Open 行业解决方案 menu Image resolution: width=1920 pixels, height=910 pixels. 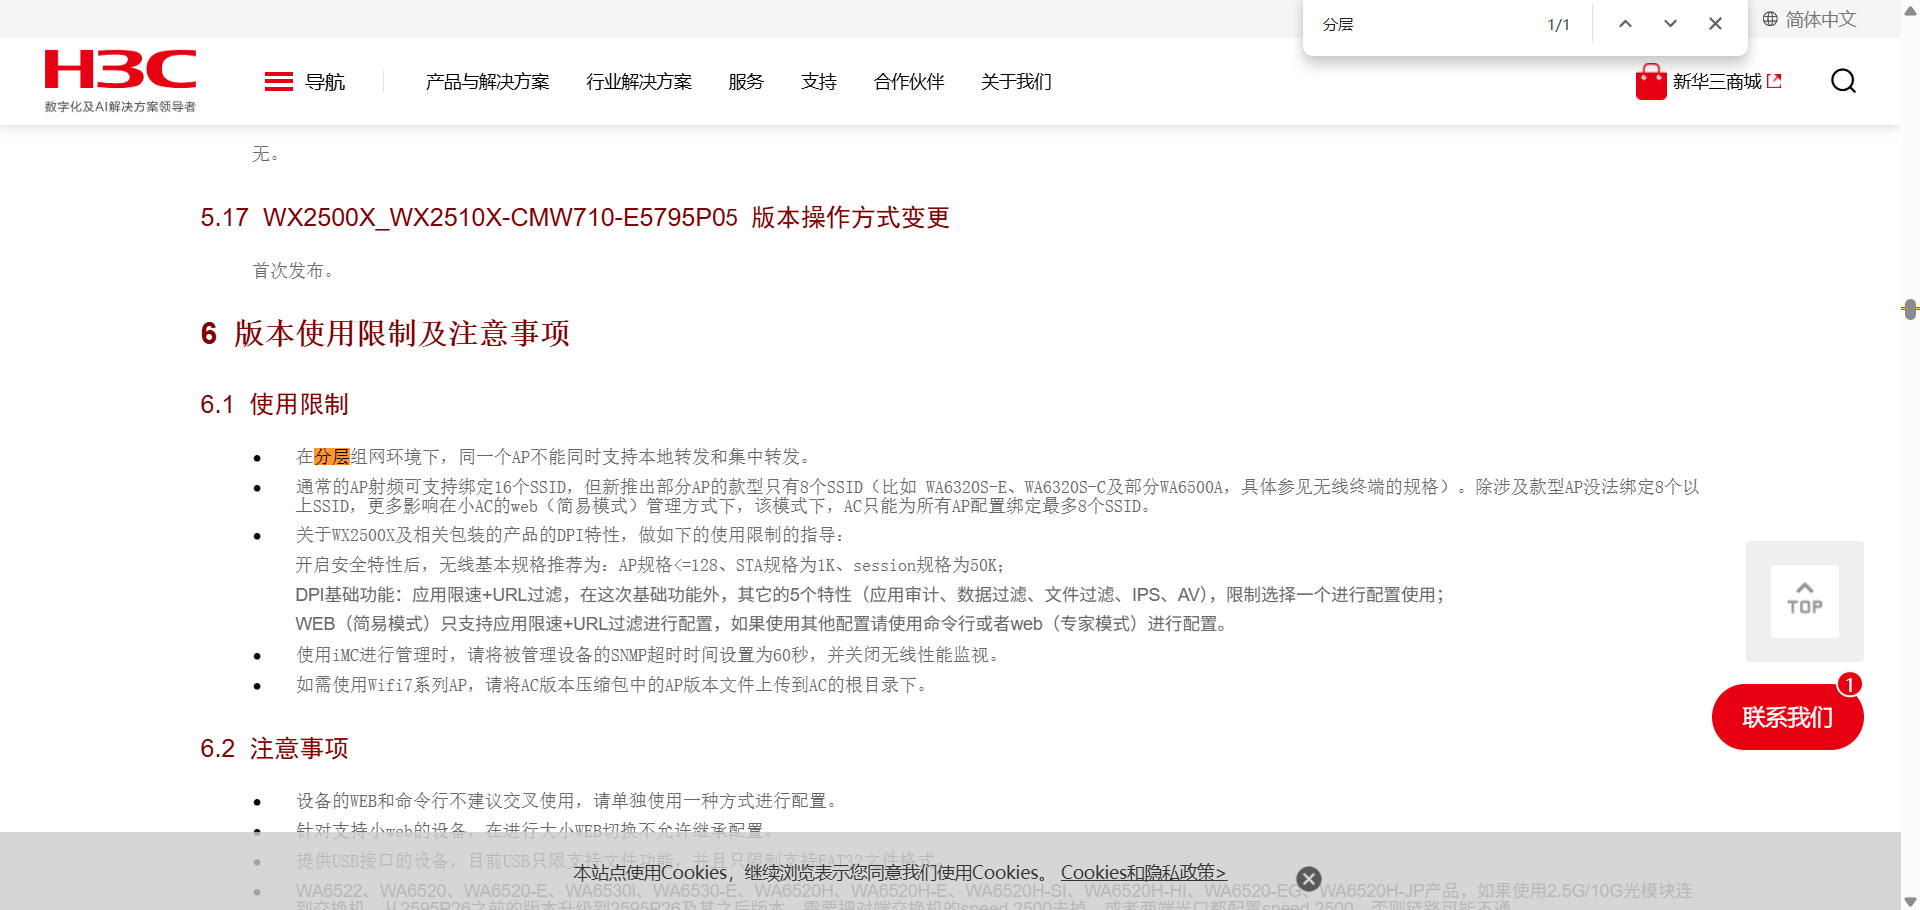coord(638,82)
